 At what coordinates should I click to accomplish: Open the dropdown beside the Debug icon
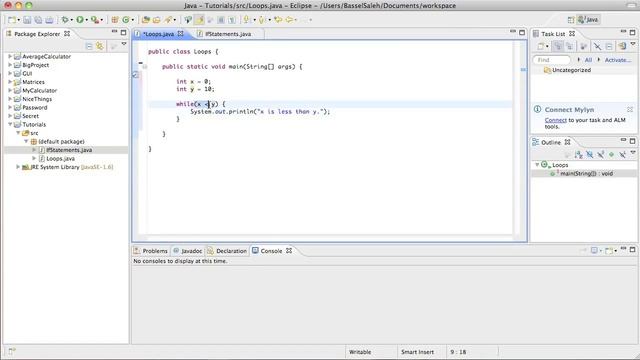(x=71, y=20)
